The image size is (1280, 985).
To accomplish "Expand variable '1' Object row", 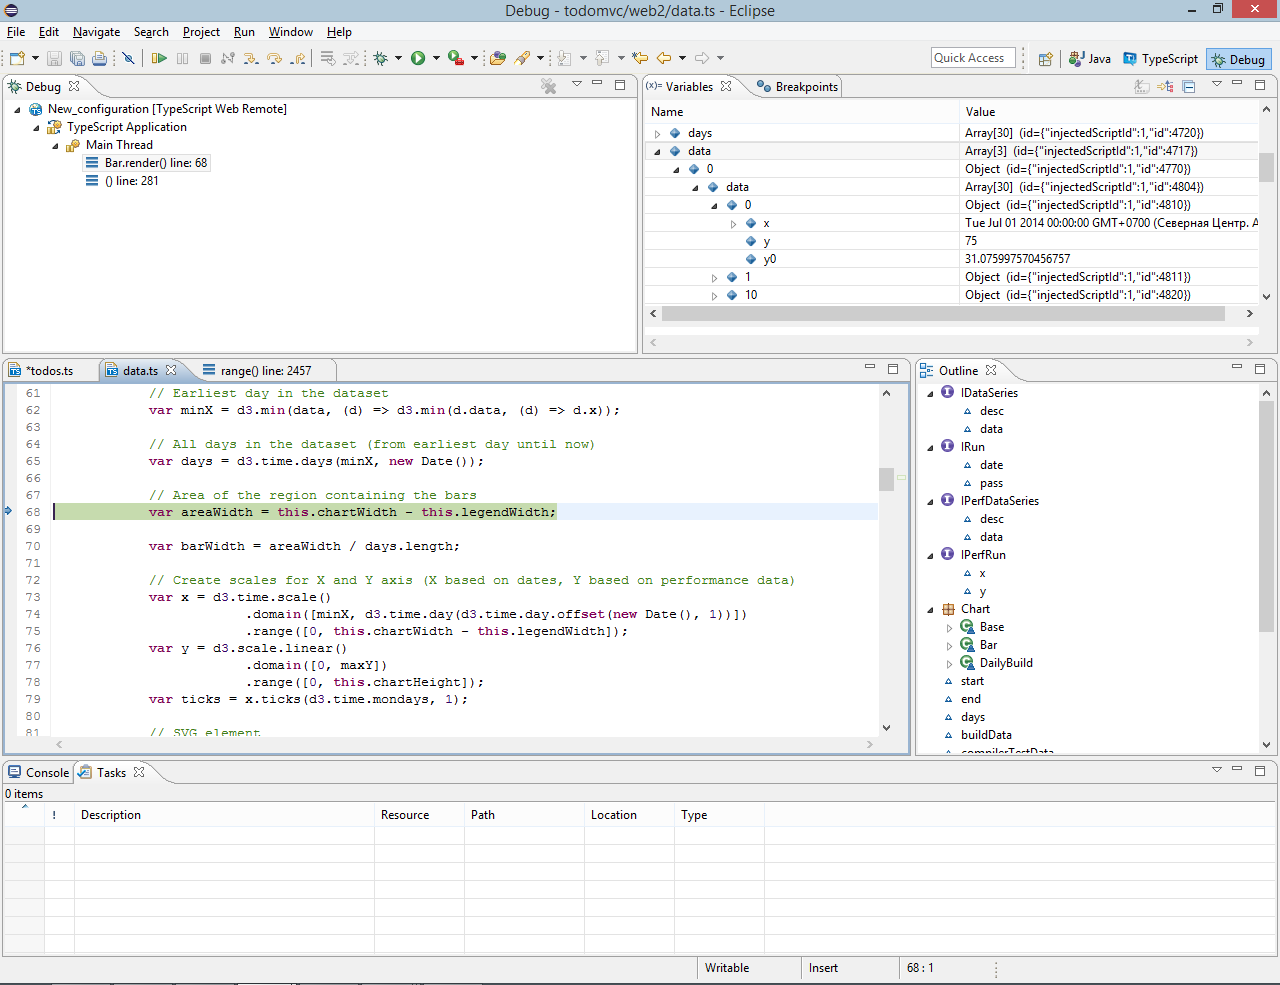I will (x=714, y=277).
